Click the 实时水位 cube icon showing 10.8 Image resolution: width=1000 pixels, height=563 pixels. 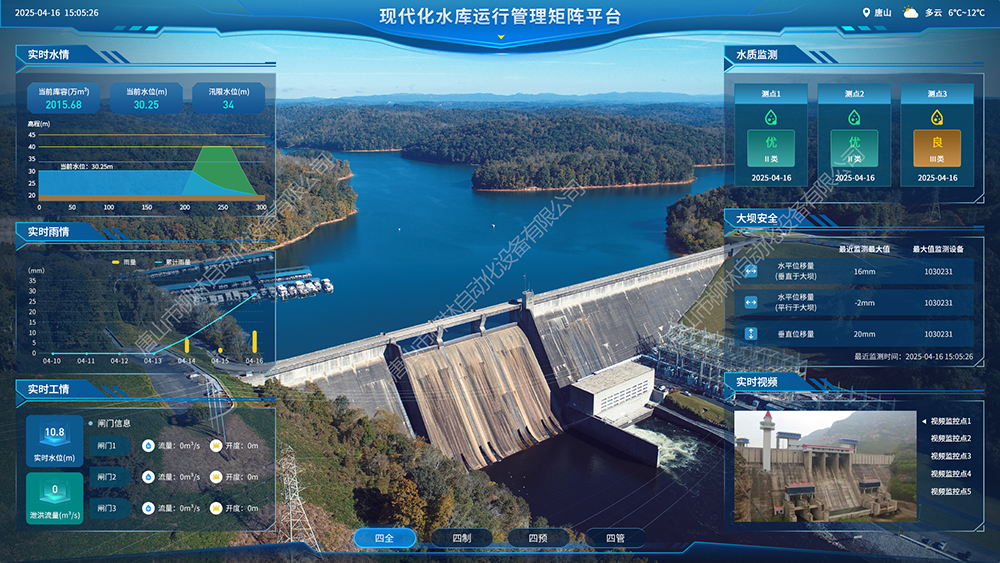[x=54, y=437]
